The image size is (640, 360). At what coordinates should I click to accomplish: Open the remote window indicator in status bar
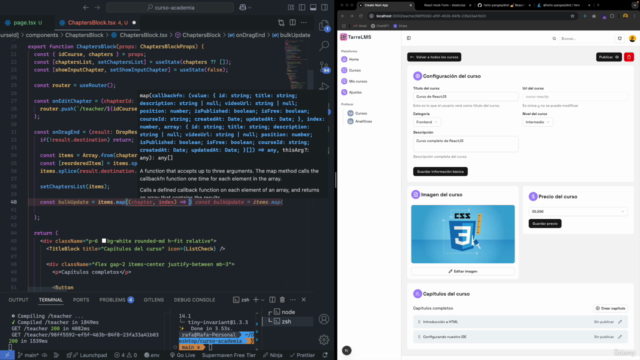[7, 355]
